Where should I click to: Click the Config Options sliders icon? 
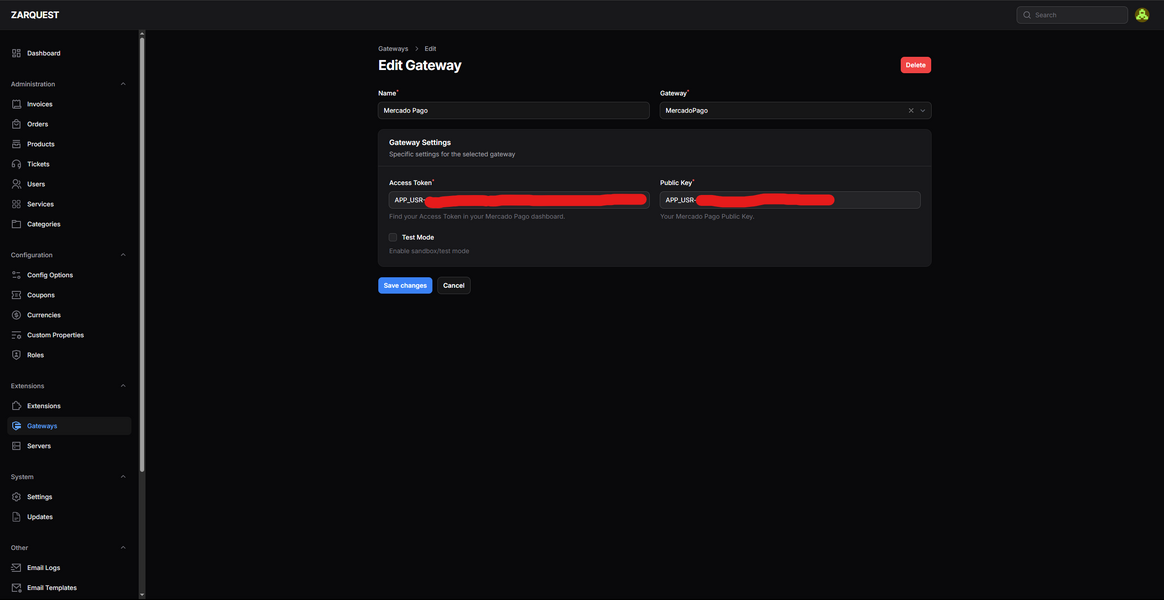[16, 275]
